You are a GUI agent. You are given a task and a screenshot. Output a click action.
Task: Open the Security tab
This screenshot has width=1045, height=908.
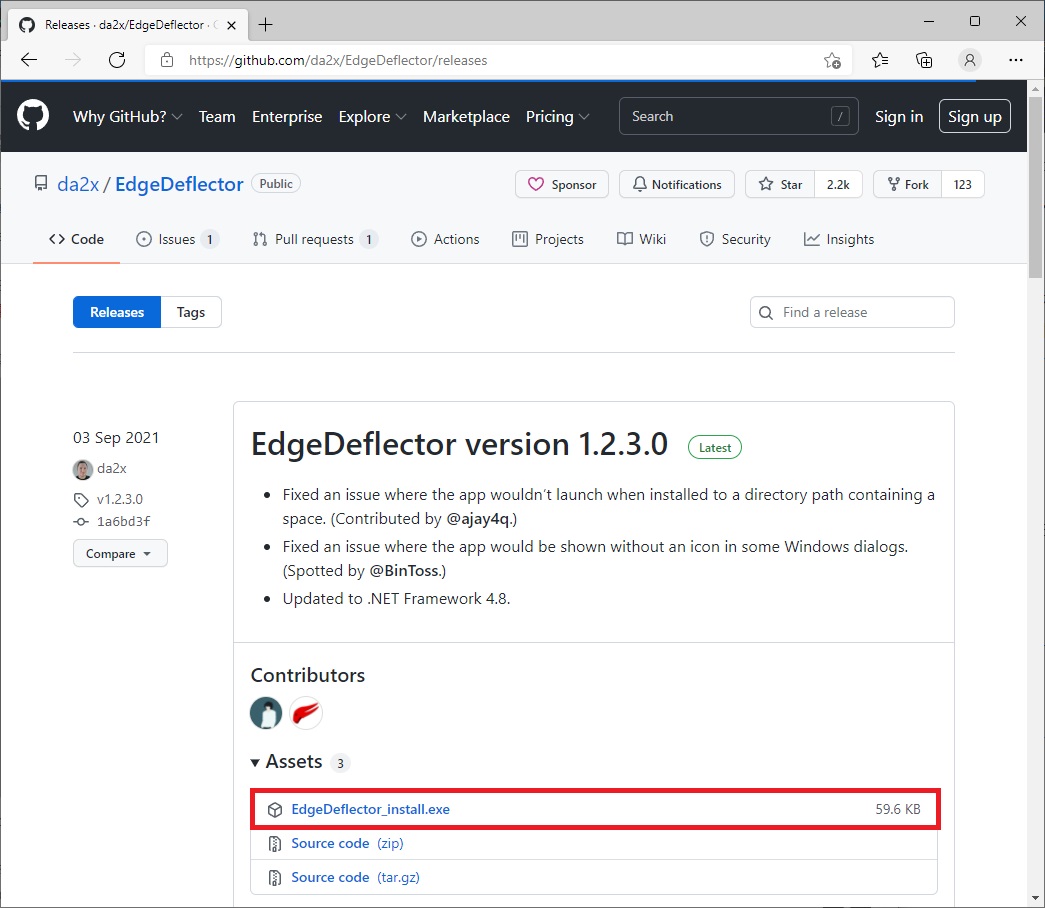tap(735, 239)
